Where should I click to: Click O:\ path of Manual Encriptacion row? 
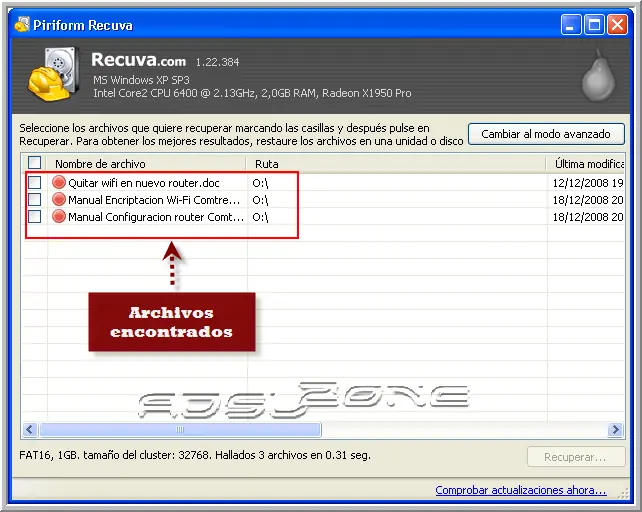click(x=260, y=200)
